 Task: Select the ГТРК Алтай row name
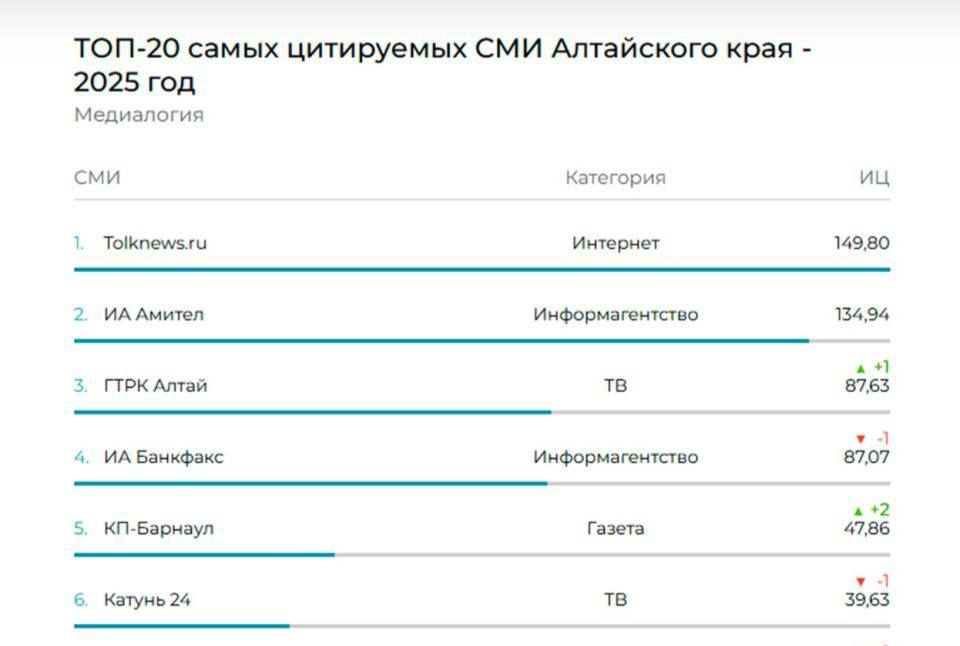click(155, 386)
